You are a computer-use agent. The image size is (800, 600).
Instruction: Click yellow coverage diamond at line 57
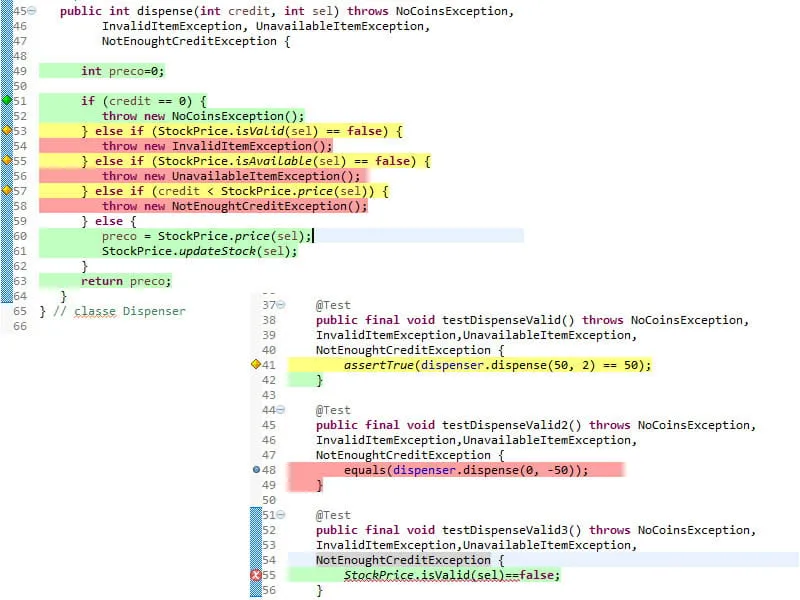click(x=7, y=190)
